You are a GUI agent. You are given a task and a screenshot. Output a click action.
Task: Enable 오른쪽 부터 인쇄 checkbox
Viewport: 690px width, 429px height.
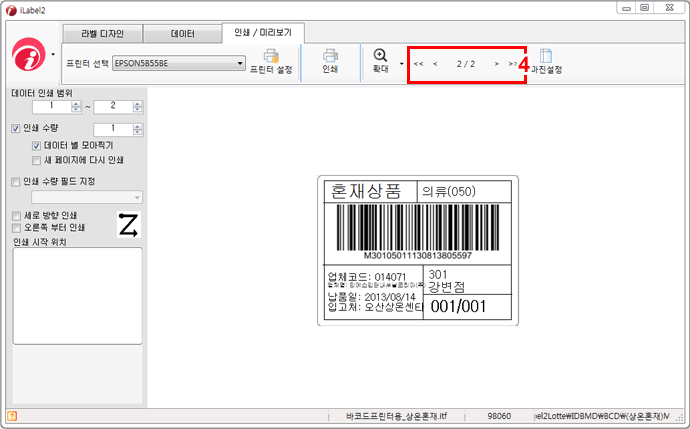(16, 228)
